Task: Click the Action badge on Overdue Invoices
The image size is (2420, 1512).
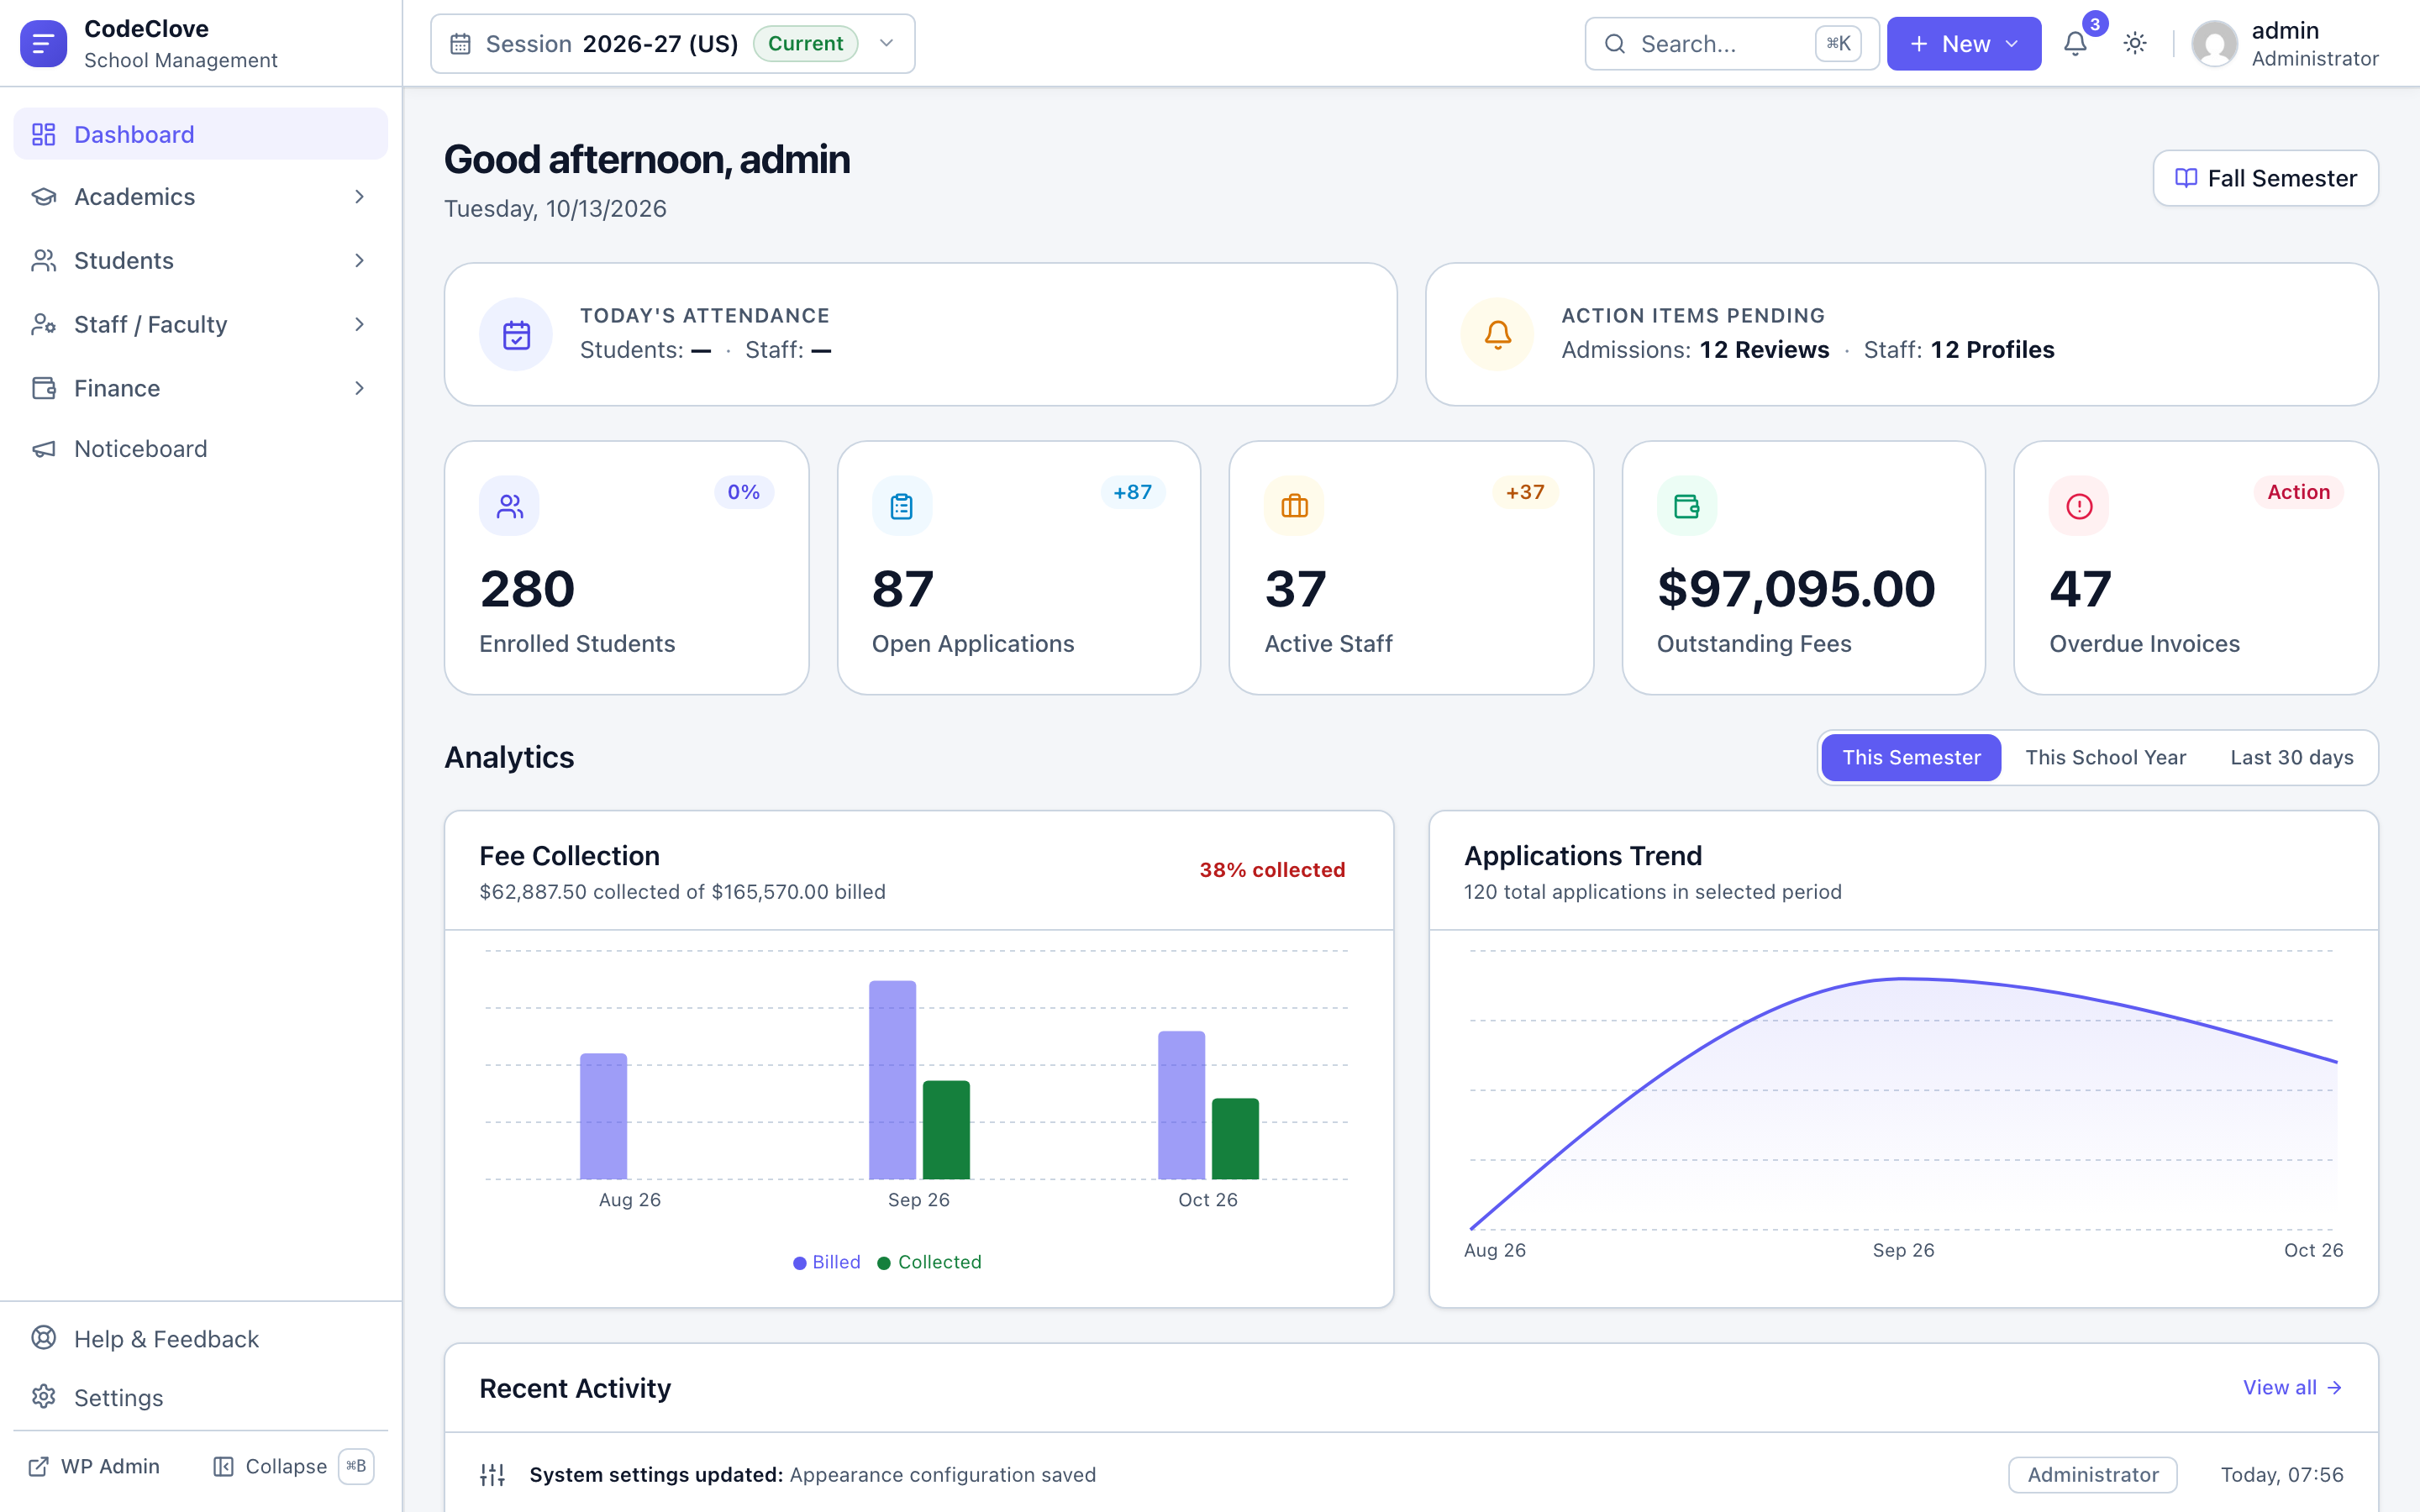Action: coord(2298,492)
